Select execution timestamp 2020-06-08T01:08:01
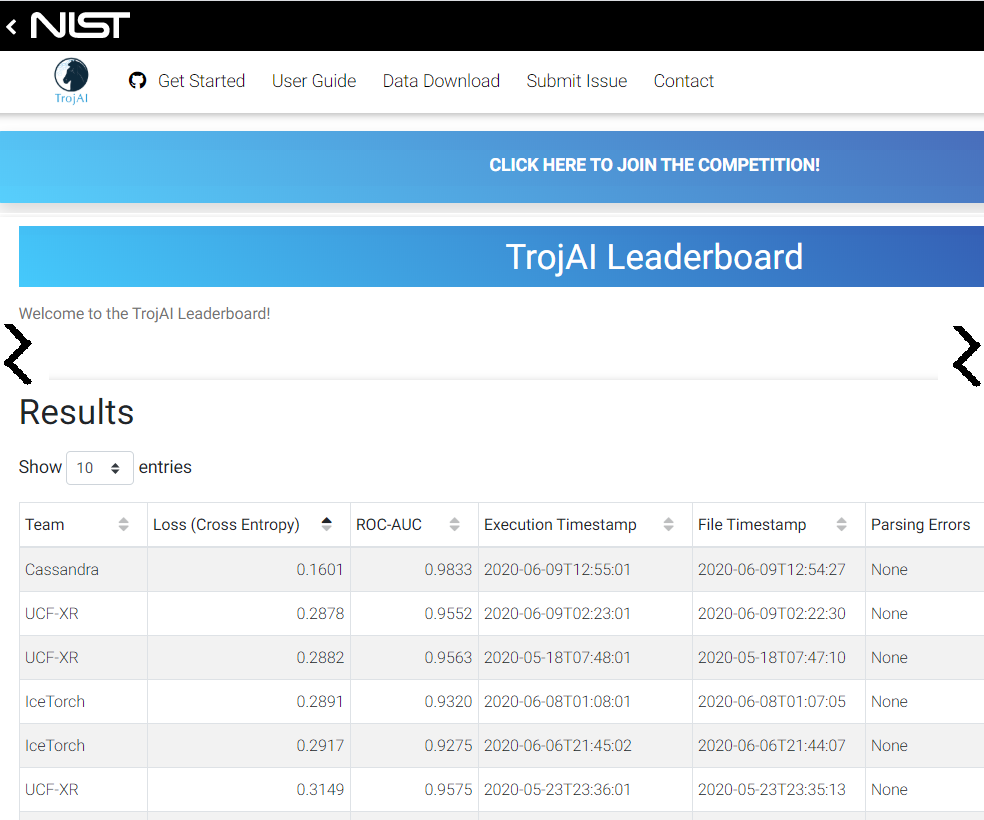The image size is (984, 820). coord(557,701)
